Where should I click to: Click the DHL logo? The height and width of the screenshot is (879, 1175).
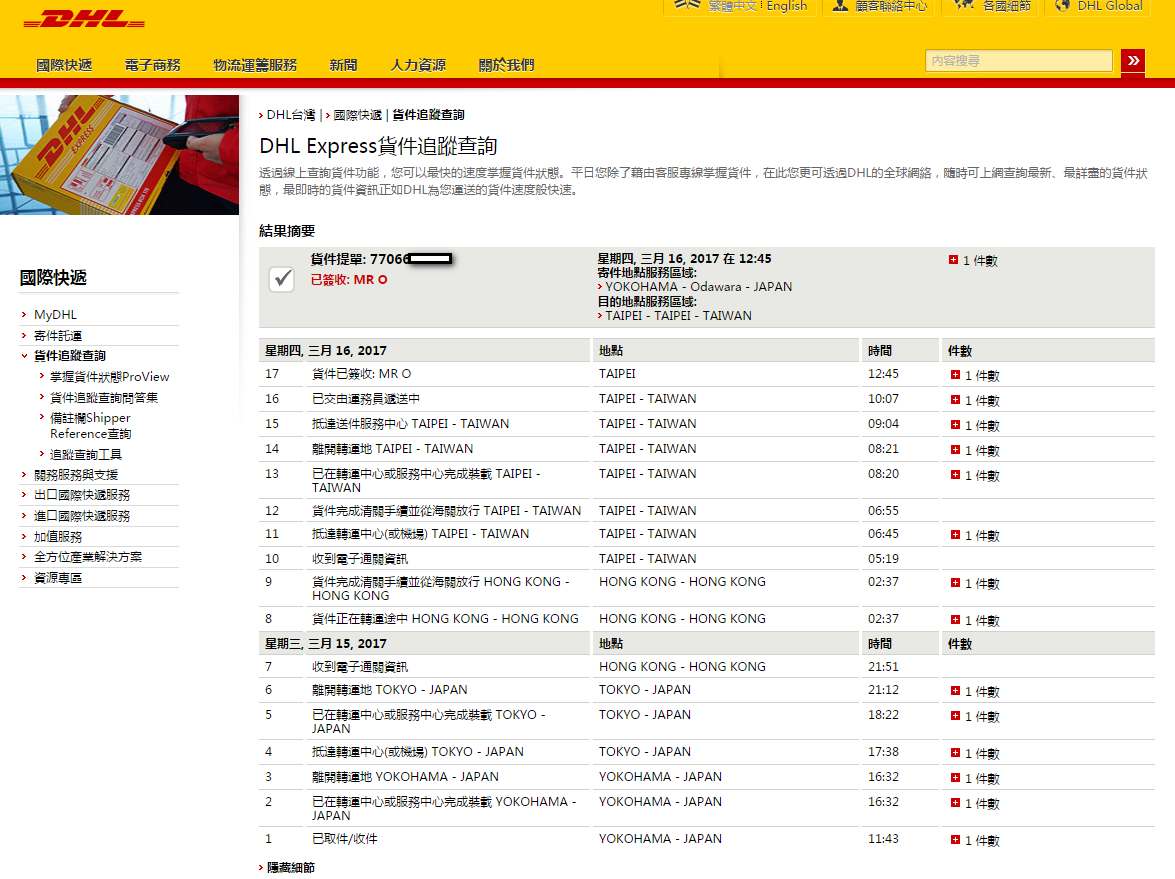click(x=84, y=19)
